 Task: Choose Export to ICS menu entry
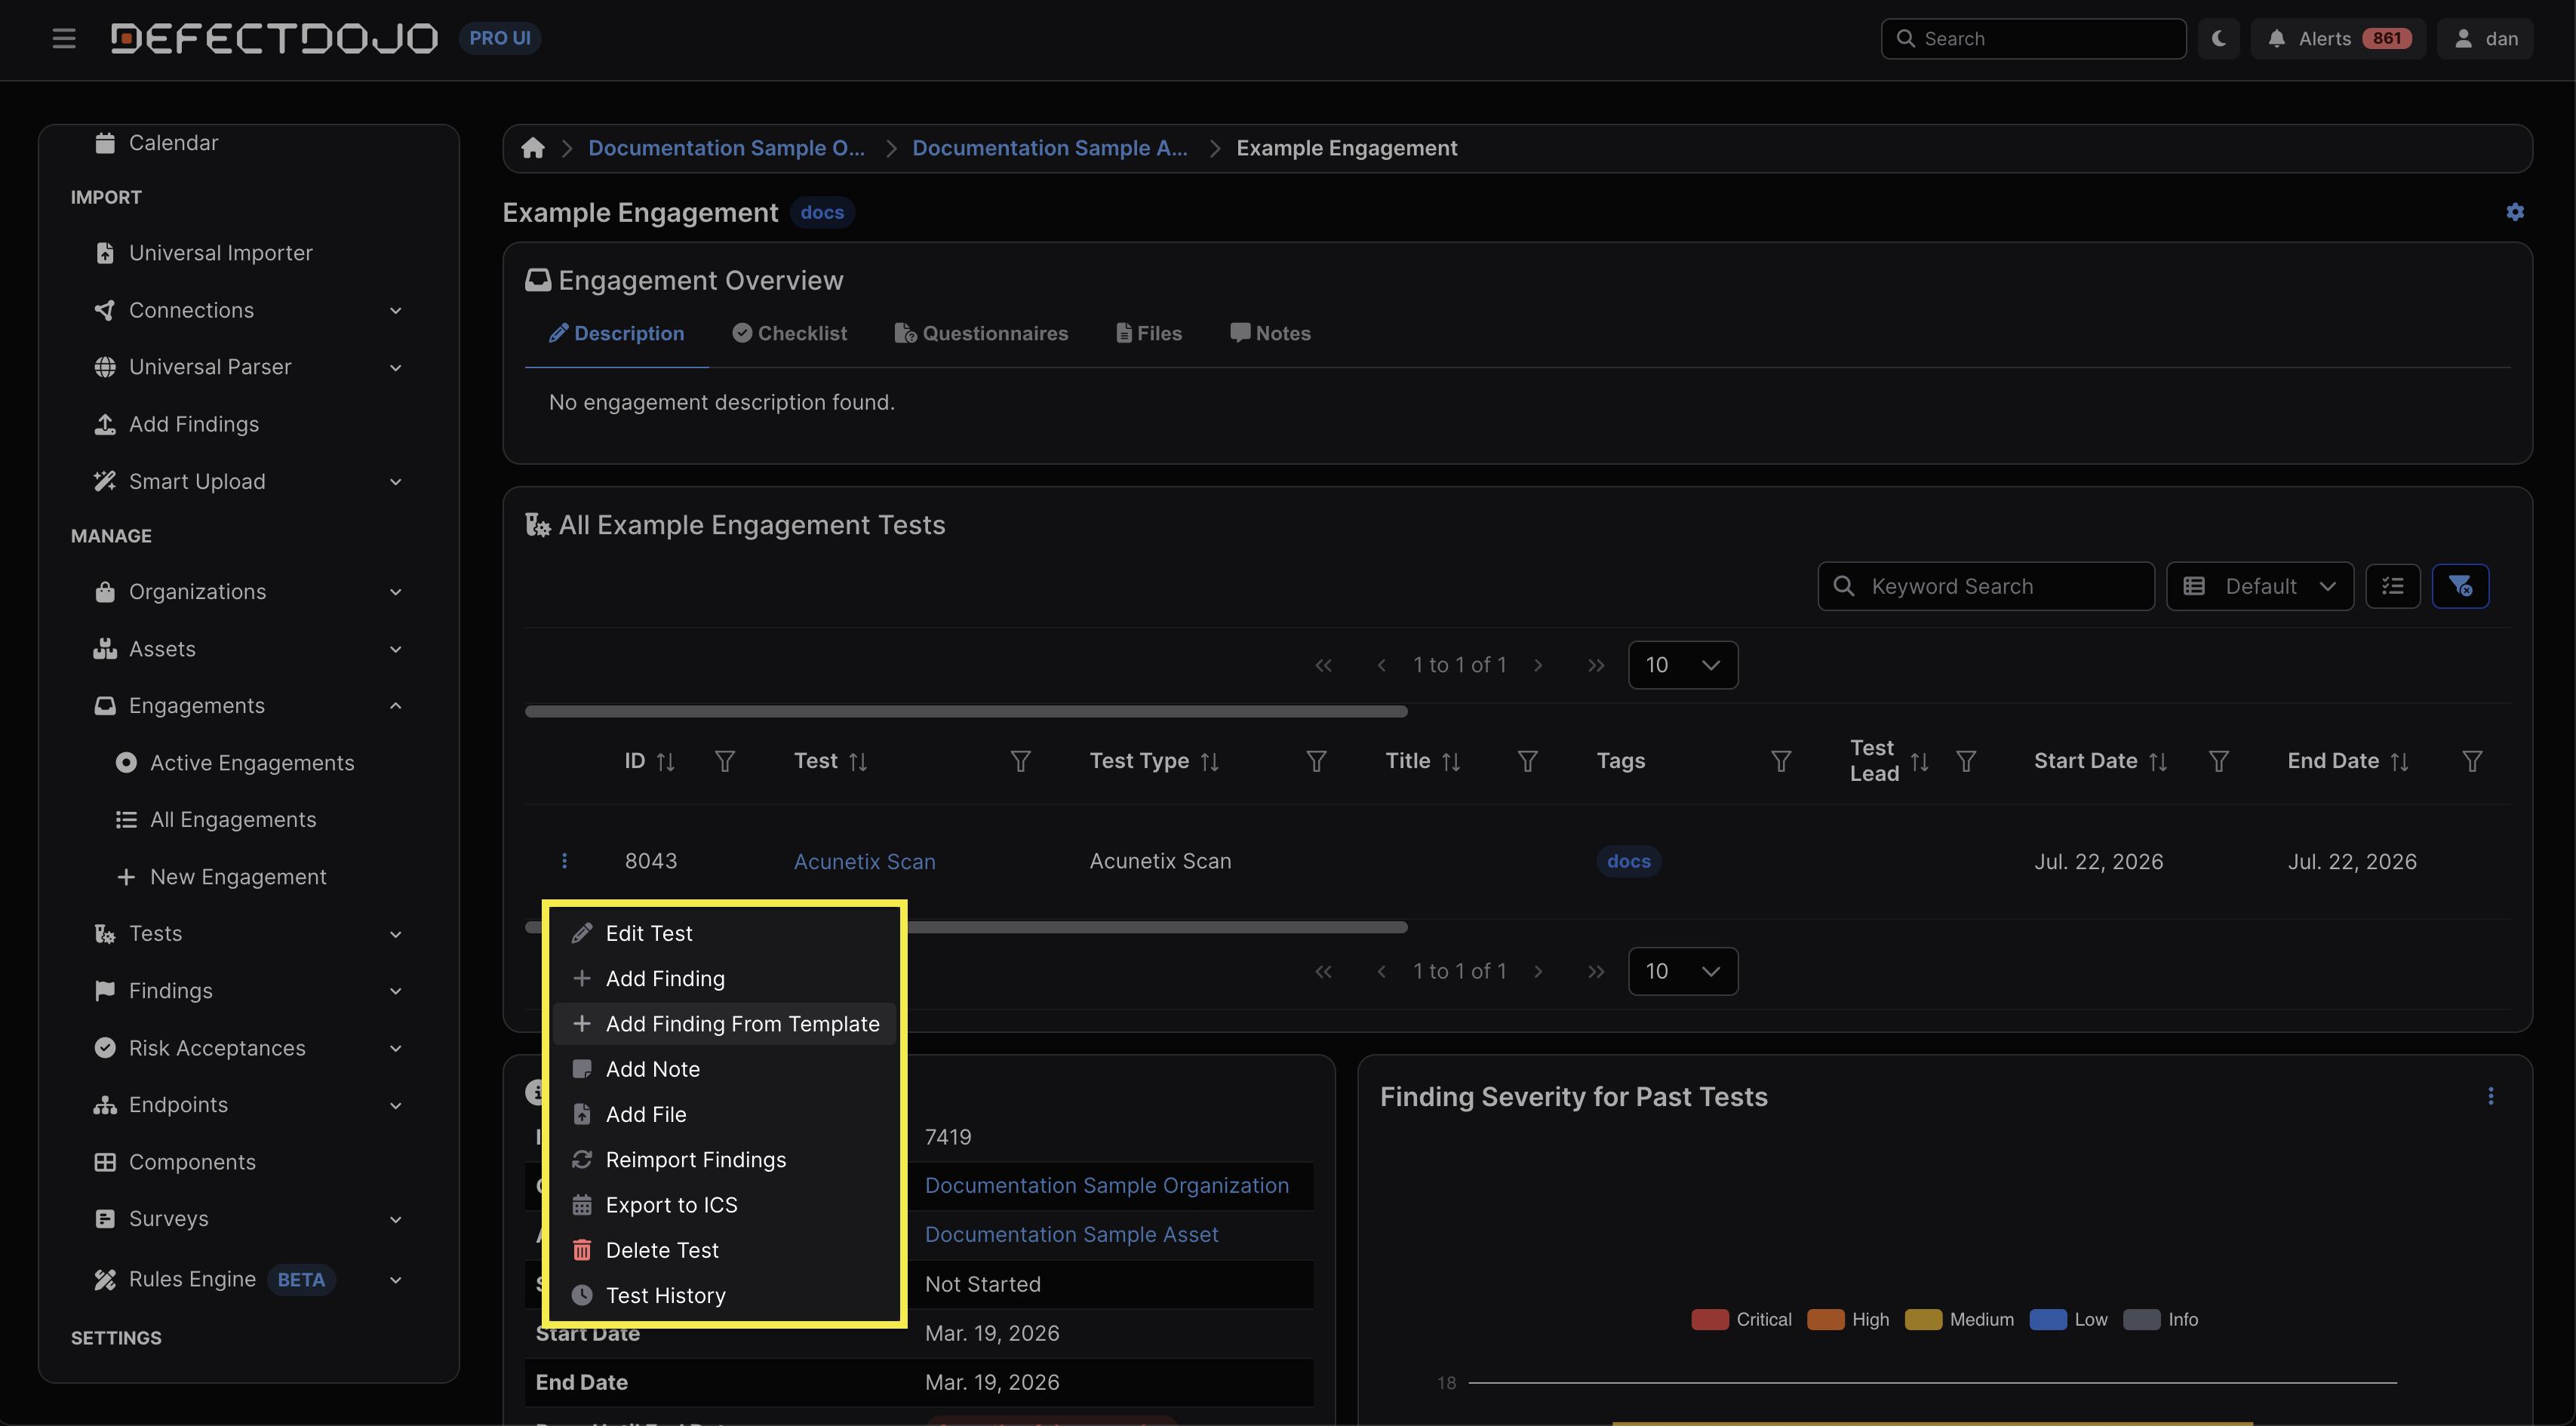click(724, 1205)
